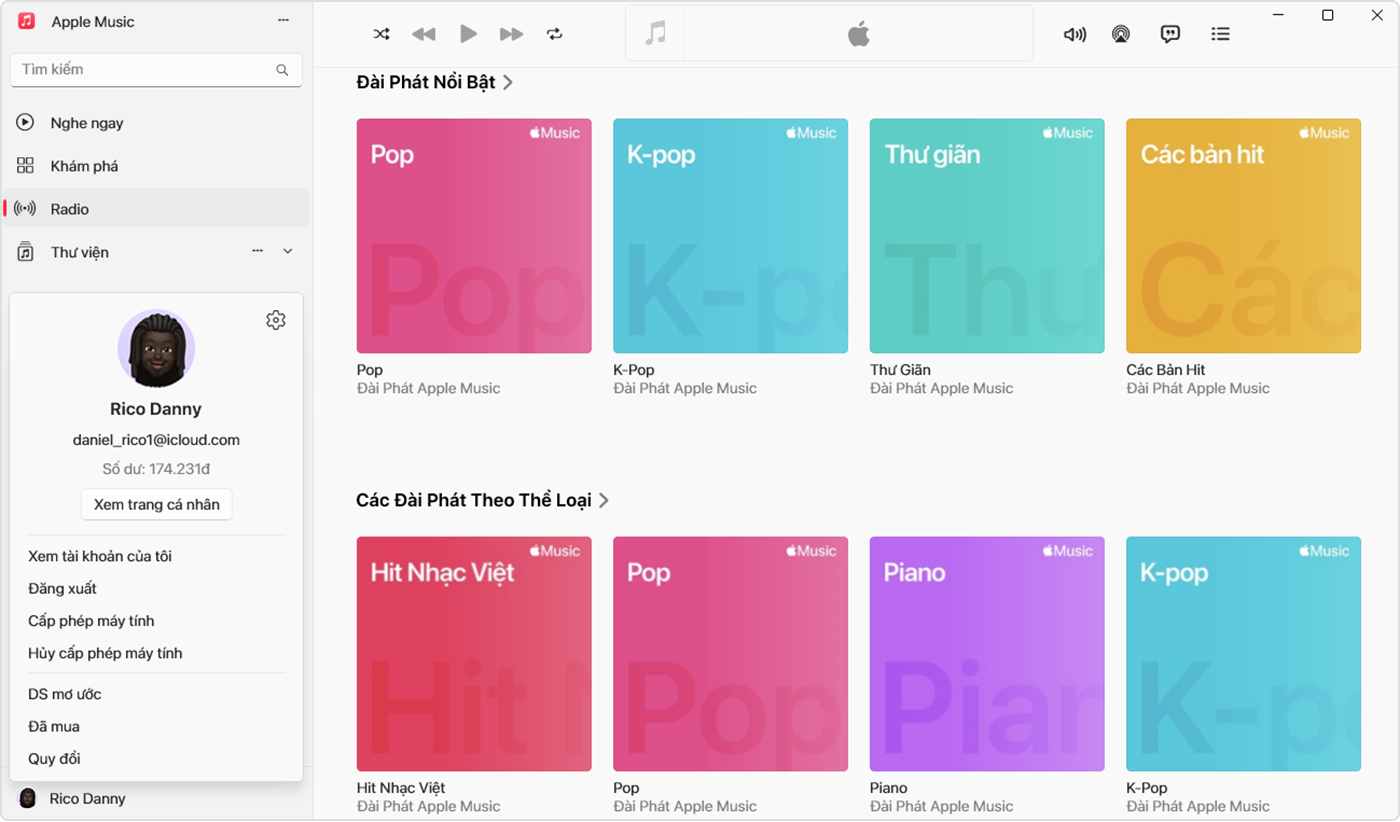Screen dimensions: 1400x822
Task: Open Các Đài Phát Theo Thể Loại heading
Action: click(x=474, y=500)
